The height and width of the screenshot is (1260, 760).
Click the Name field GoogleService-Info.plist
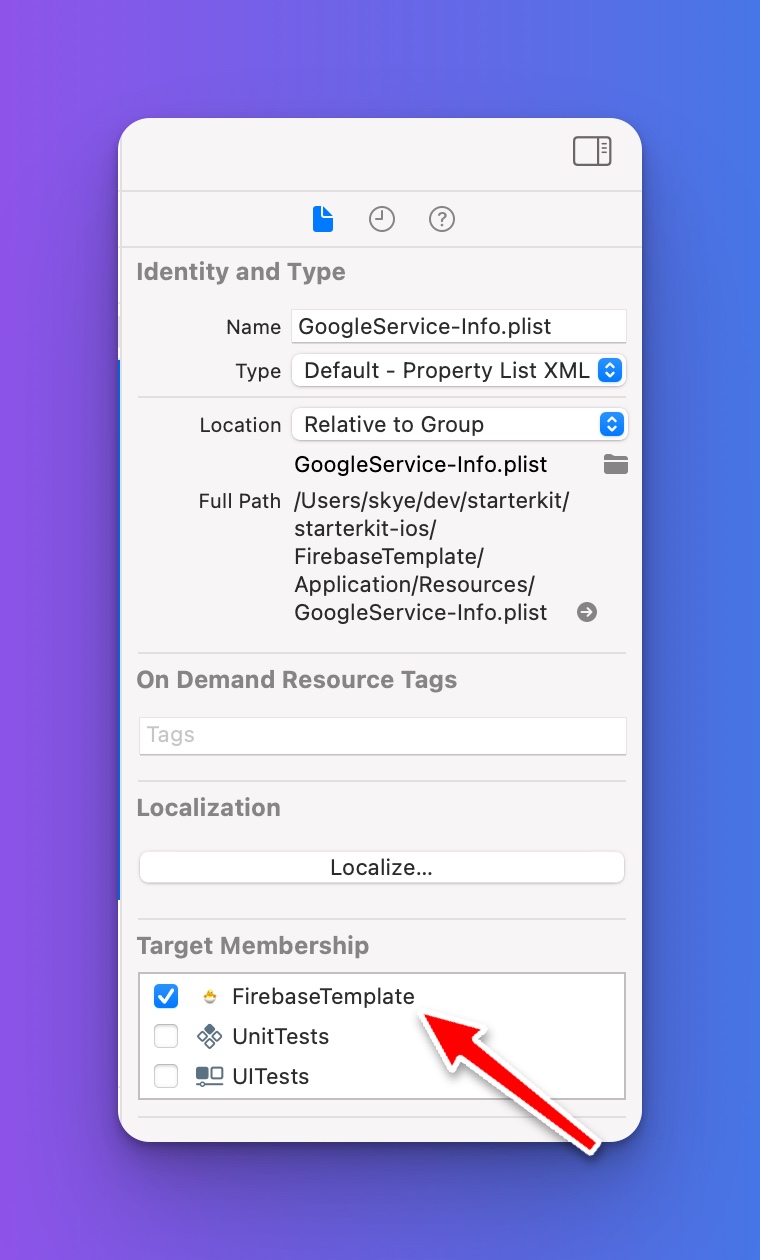tap(459, 327)
